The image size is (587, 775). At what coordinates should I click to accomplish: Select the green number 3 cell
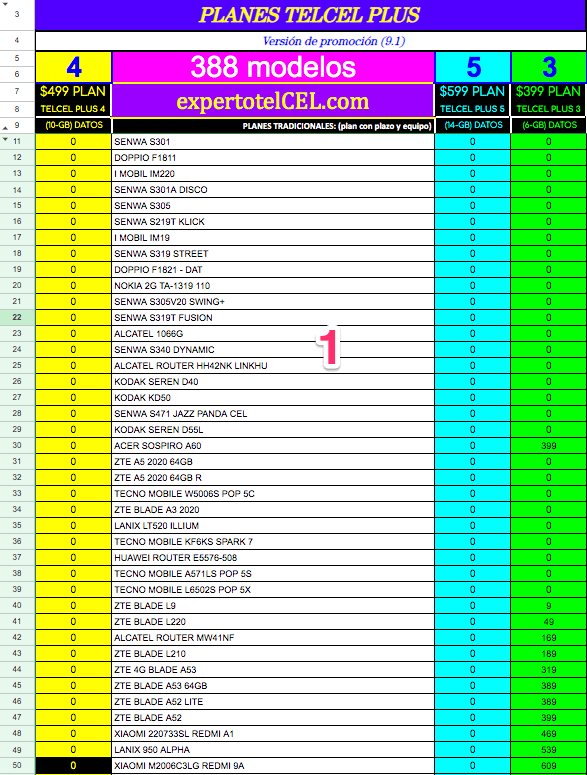(548, 67)
